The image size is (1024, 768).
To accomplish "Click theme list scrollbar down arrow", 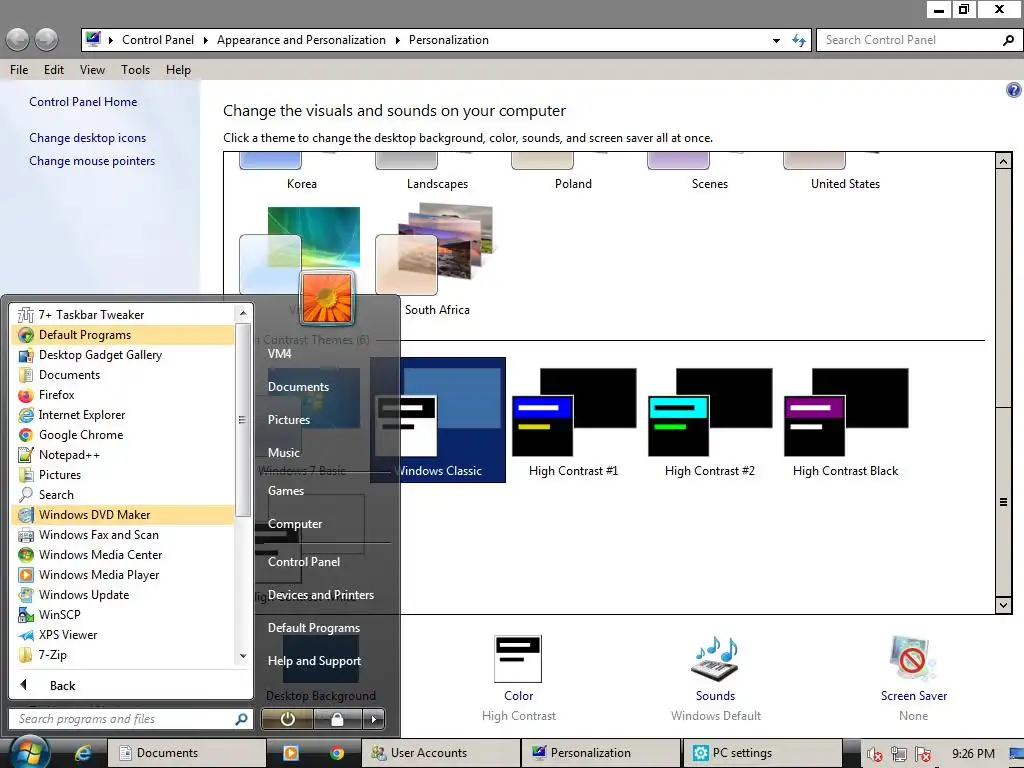I will [1003, 605].
